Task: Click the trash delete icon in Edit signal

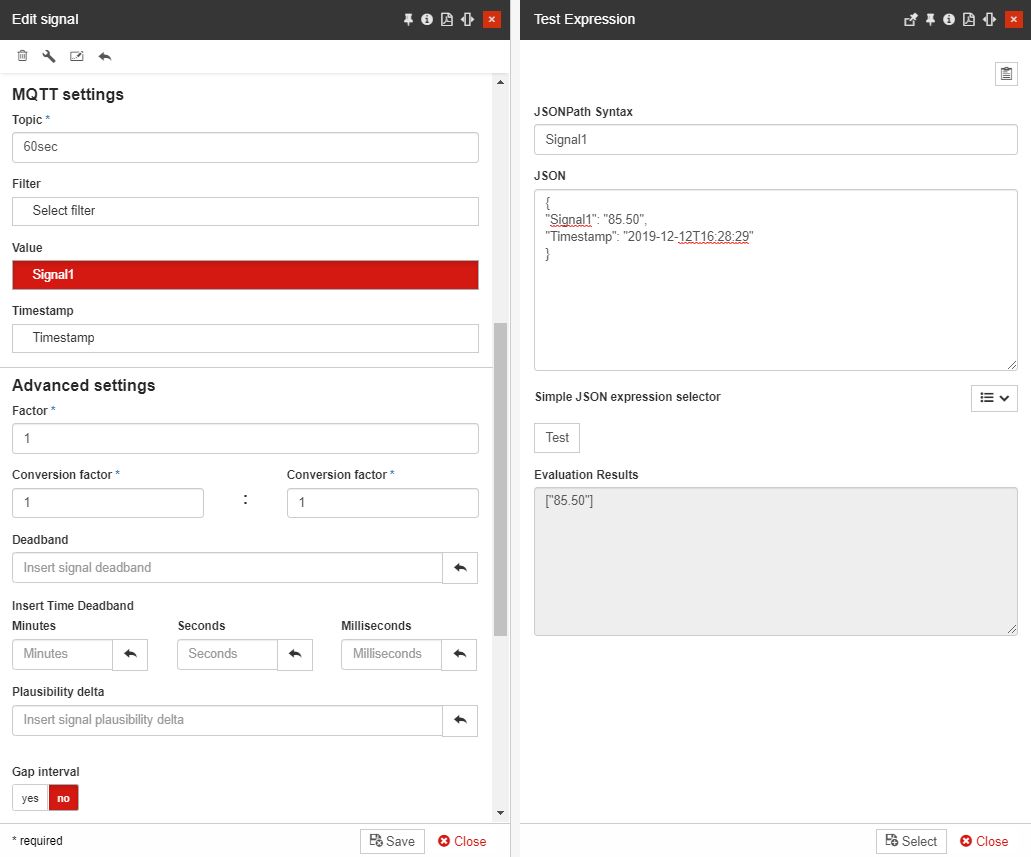Action: [22, 56]
